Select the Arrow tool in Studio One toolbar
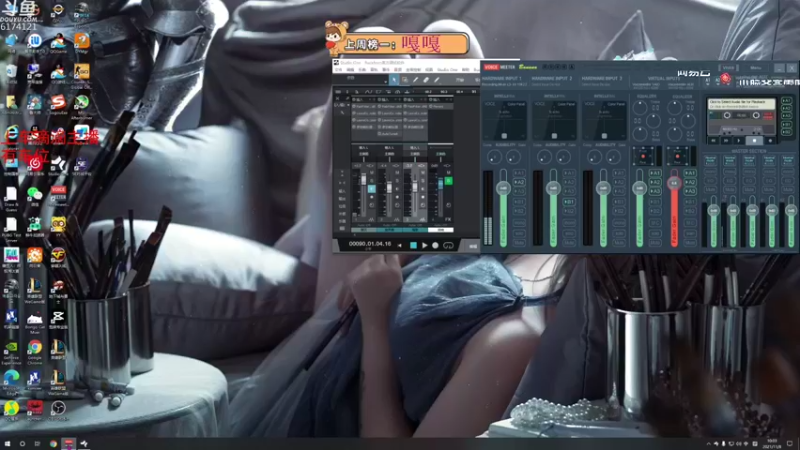Viewport: 800px width, 450px height. click(x=394, y=80)
